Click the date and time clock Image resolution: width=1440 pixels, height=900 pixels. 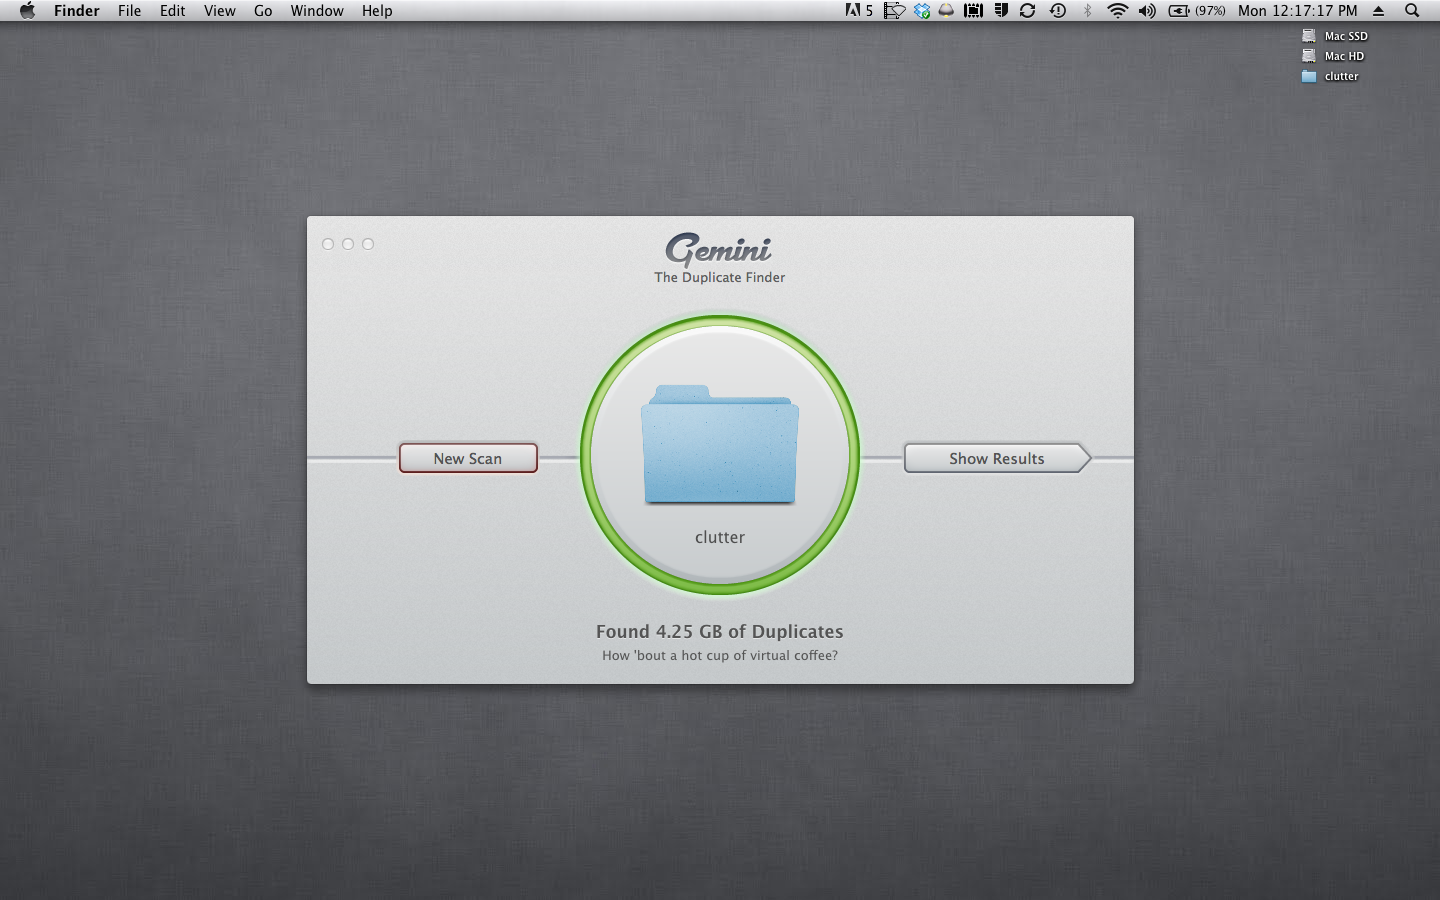(1297, 11)
